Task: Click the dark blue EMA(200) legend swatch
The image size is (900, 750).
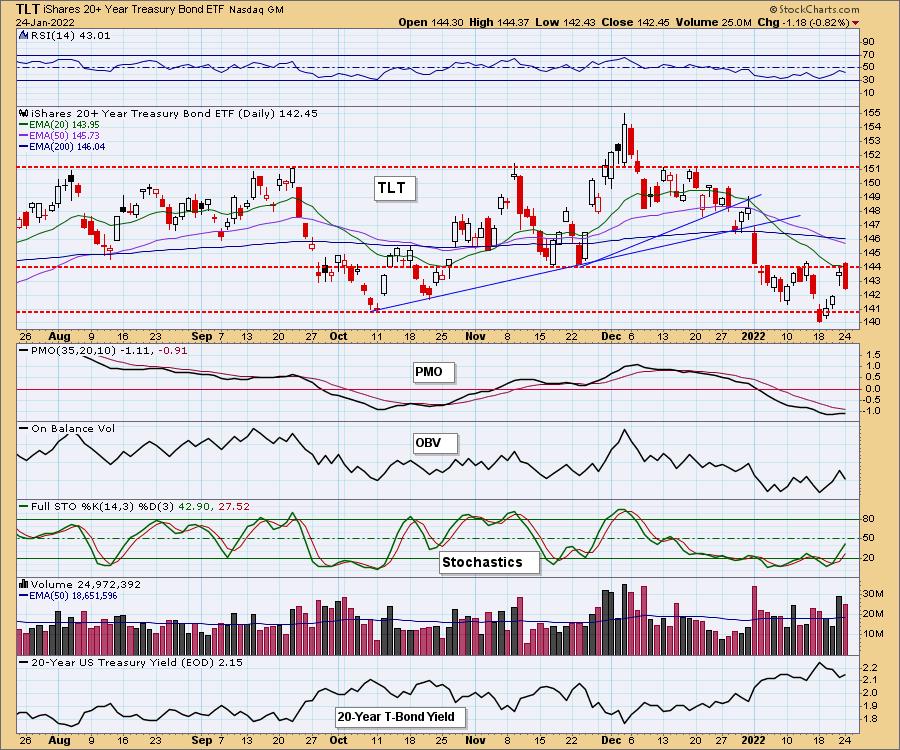Action: tap(24, 147)
